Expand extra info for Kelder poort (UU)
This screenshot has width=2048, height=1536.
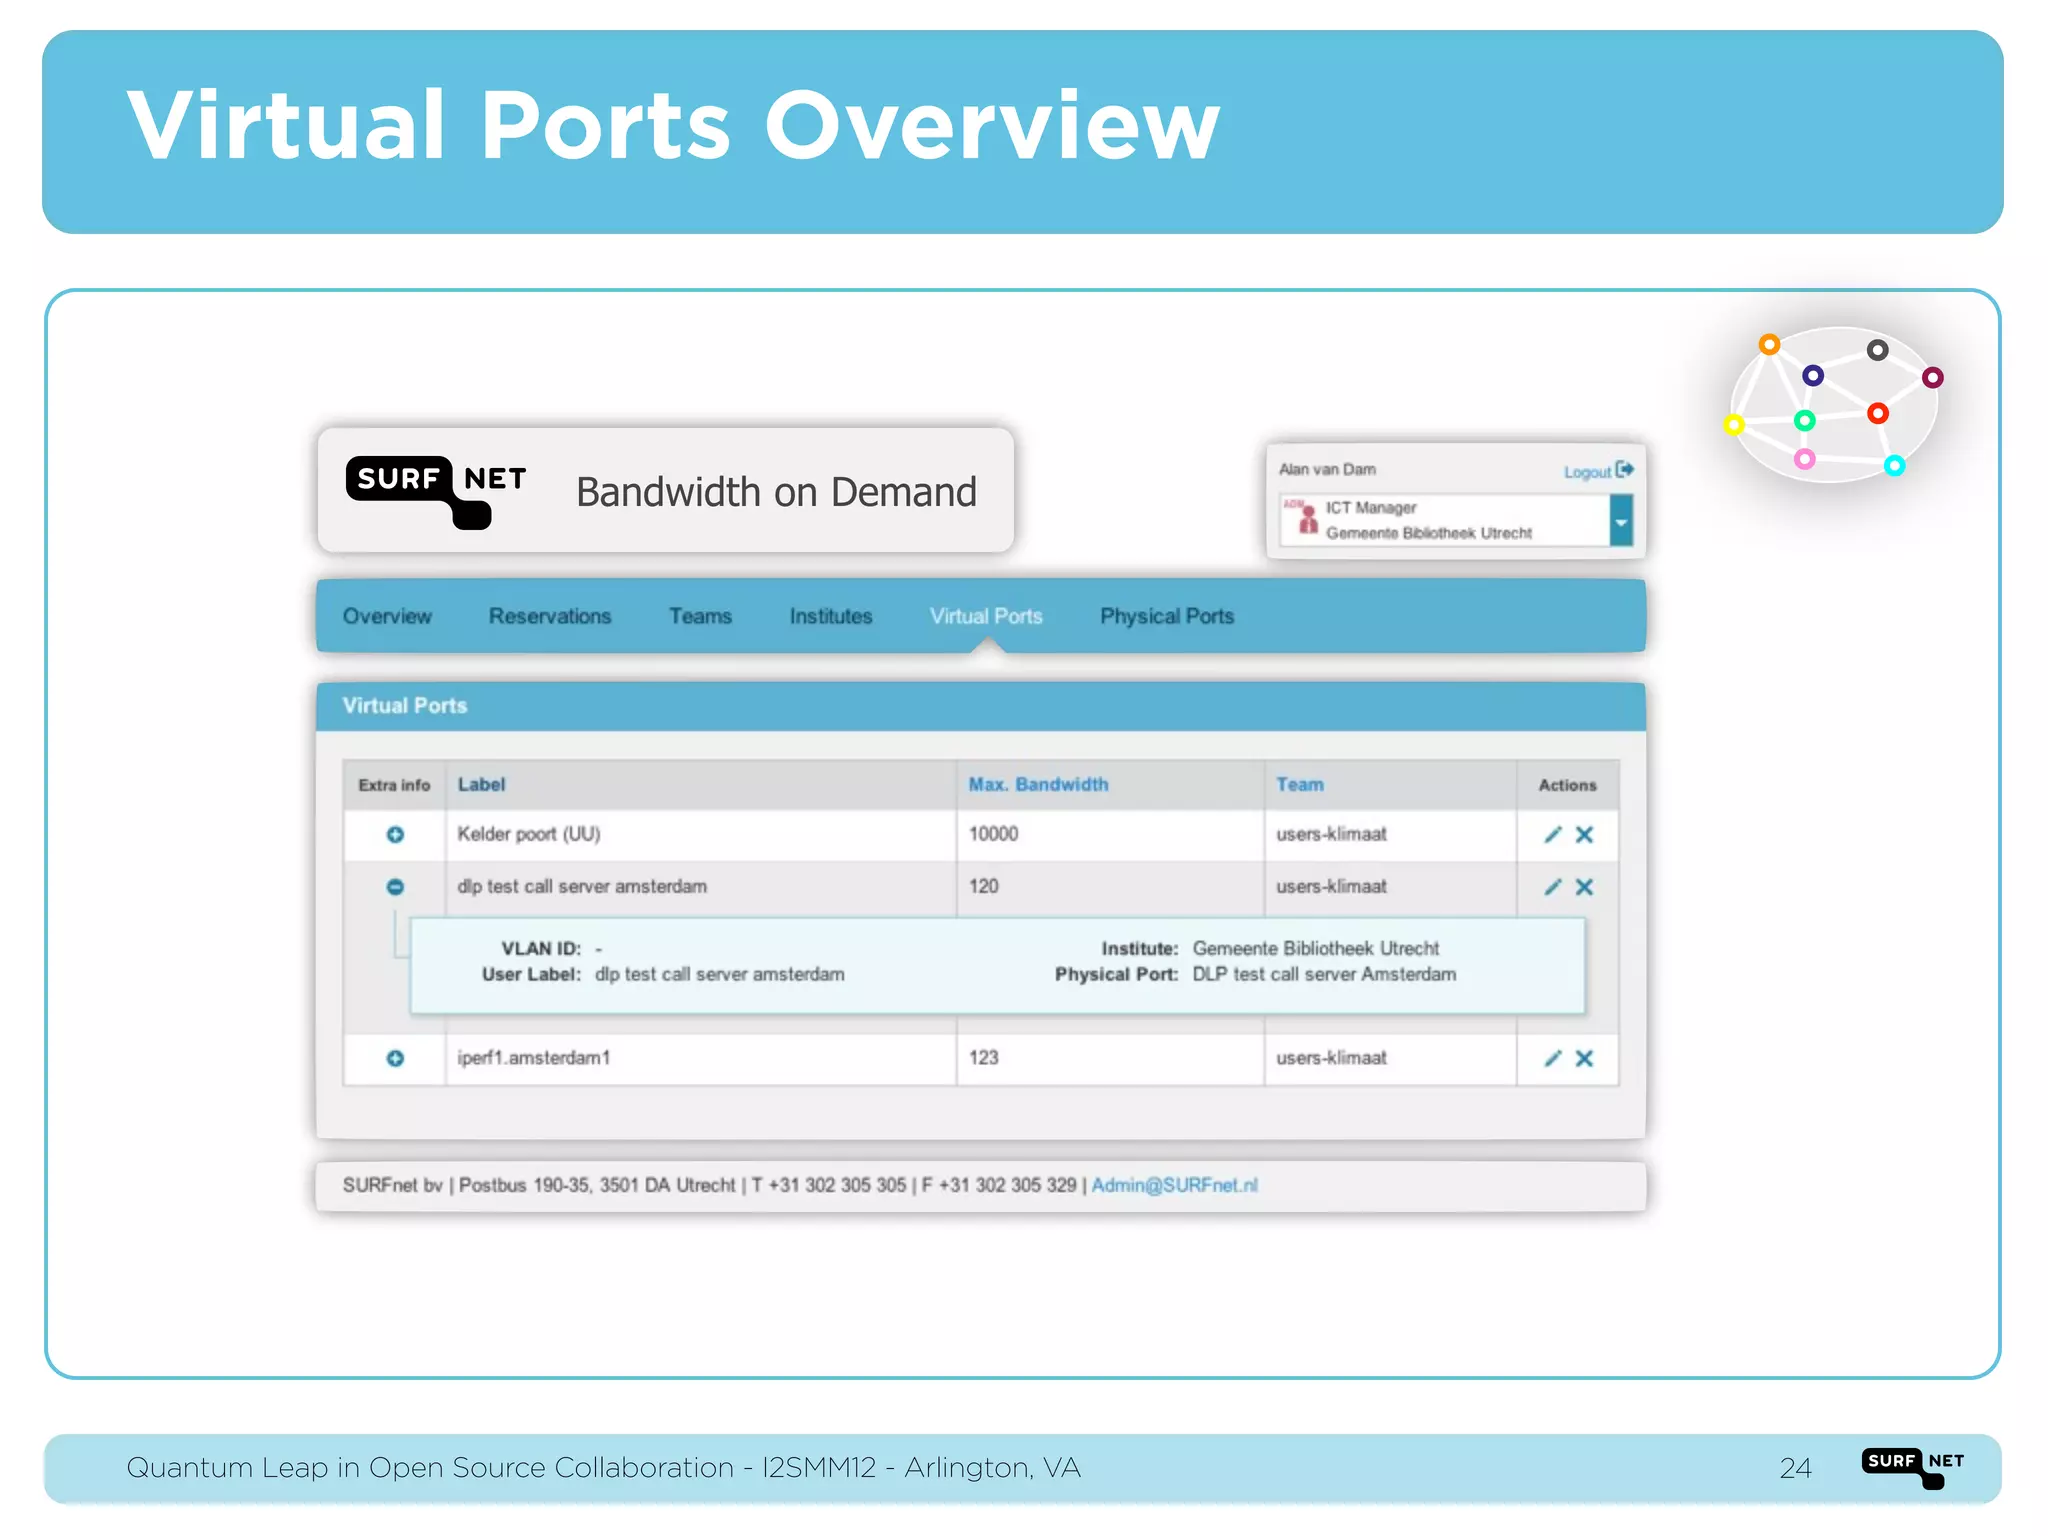coord(395,835)
